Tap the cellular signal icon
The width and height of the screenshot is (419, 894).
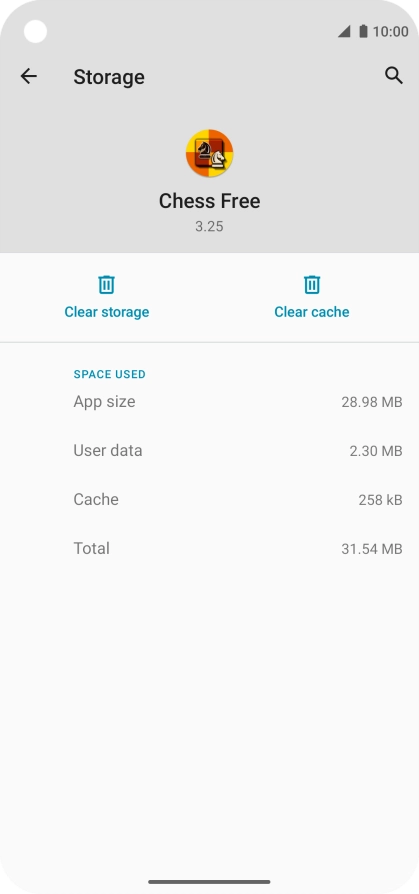coord(344,31)
